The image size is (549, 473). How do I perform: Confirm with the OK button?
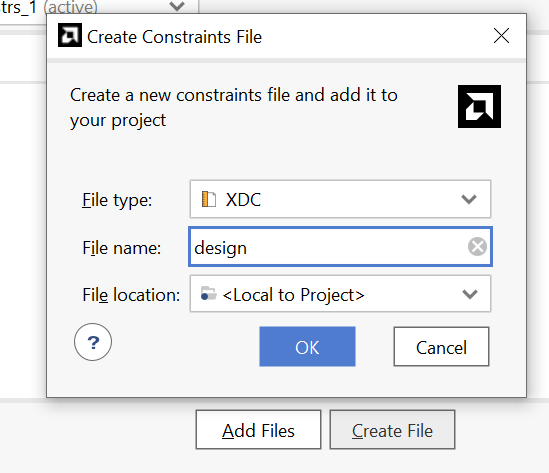[307, 347]
